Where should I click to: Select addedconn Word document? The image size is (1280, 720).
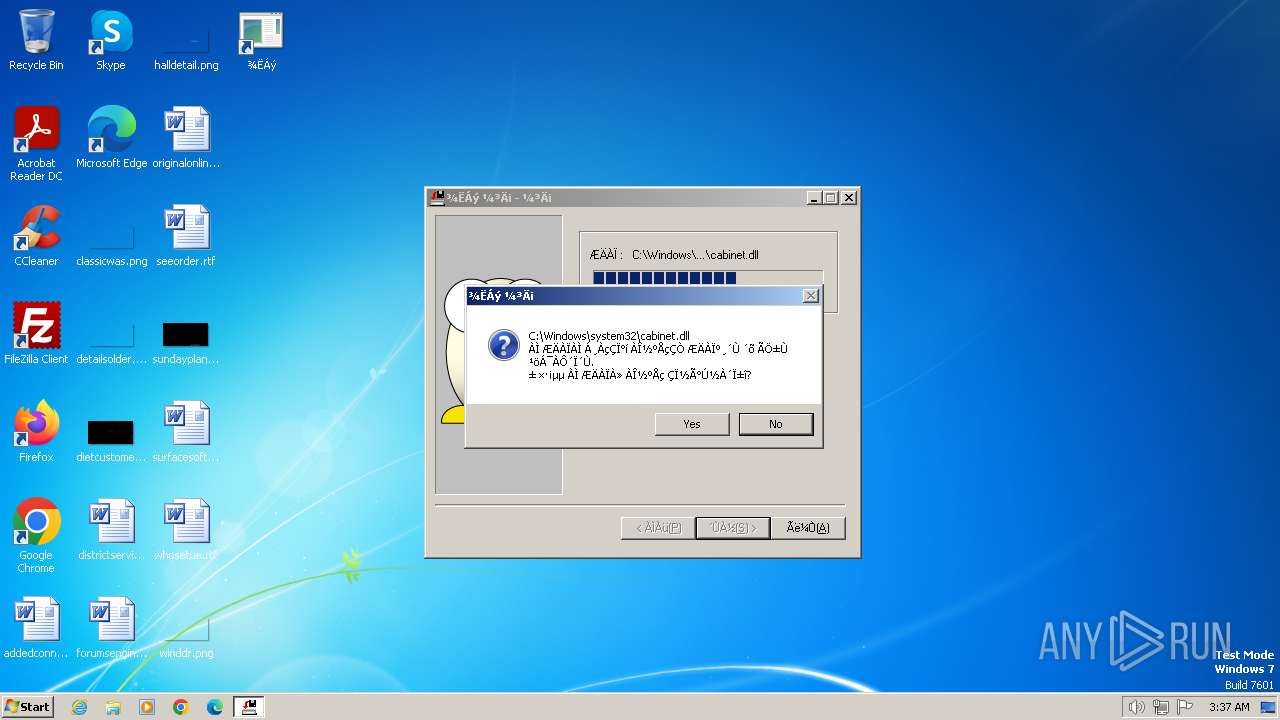pos(36,628)
